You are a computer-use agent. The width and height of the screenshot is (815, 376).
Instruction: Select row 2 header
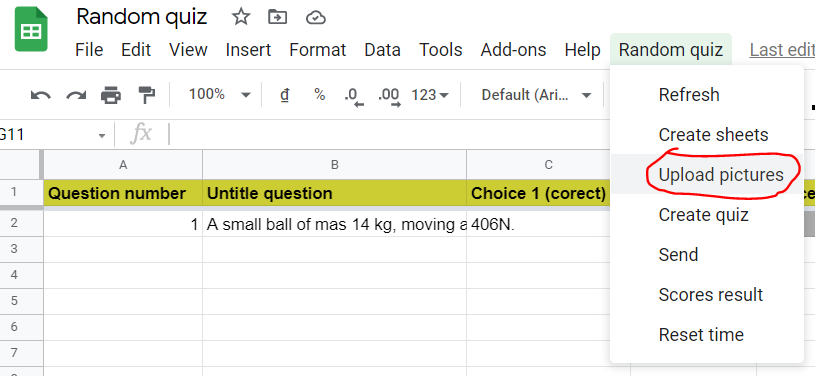(21, 224)
